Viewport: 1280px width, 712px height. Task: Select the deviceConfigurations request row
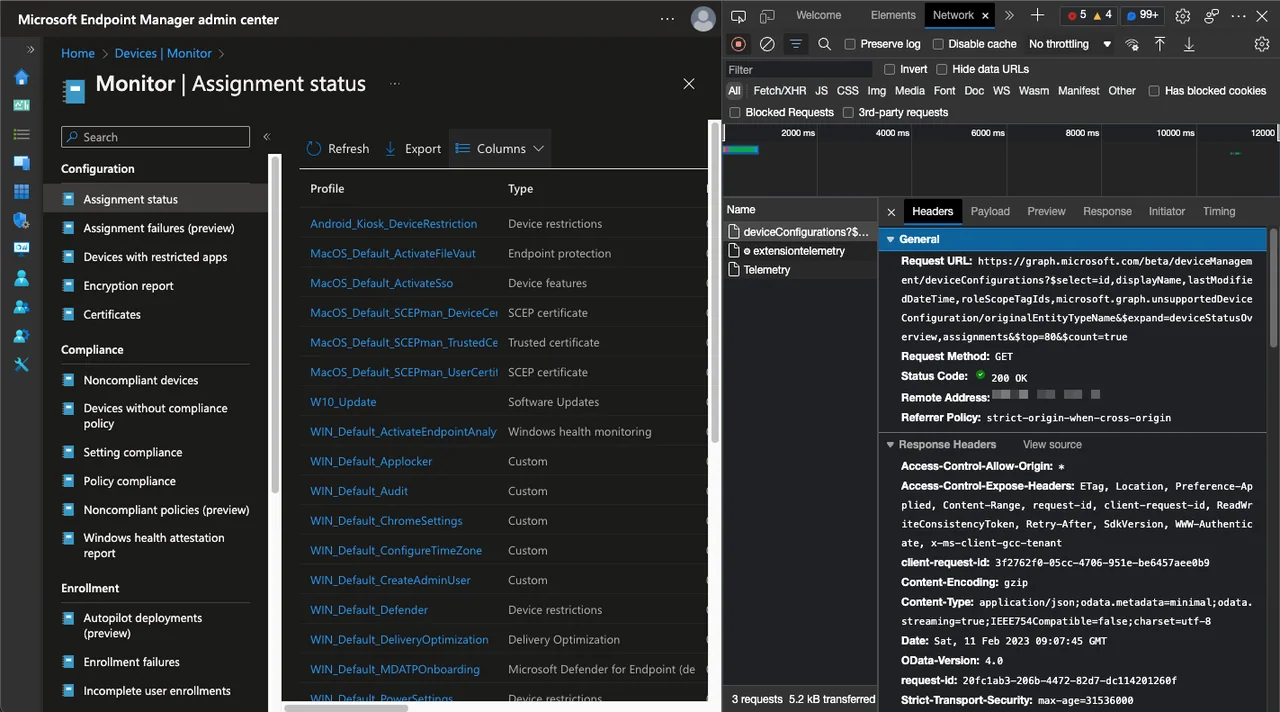800,232
